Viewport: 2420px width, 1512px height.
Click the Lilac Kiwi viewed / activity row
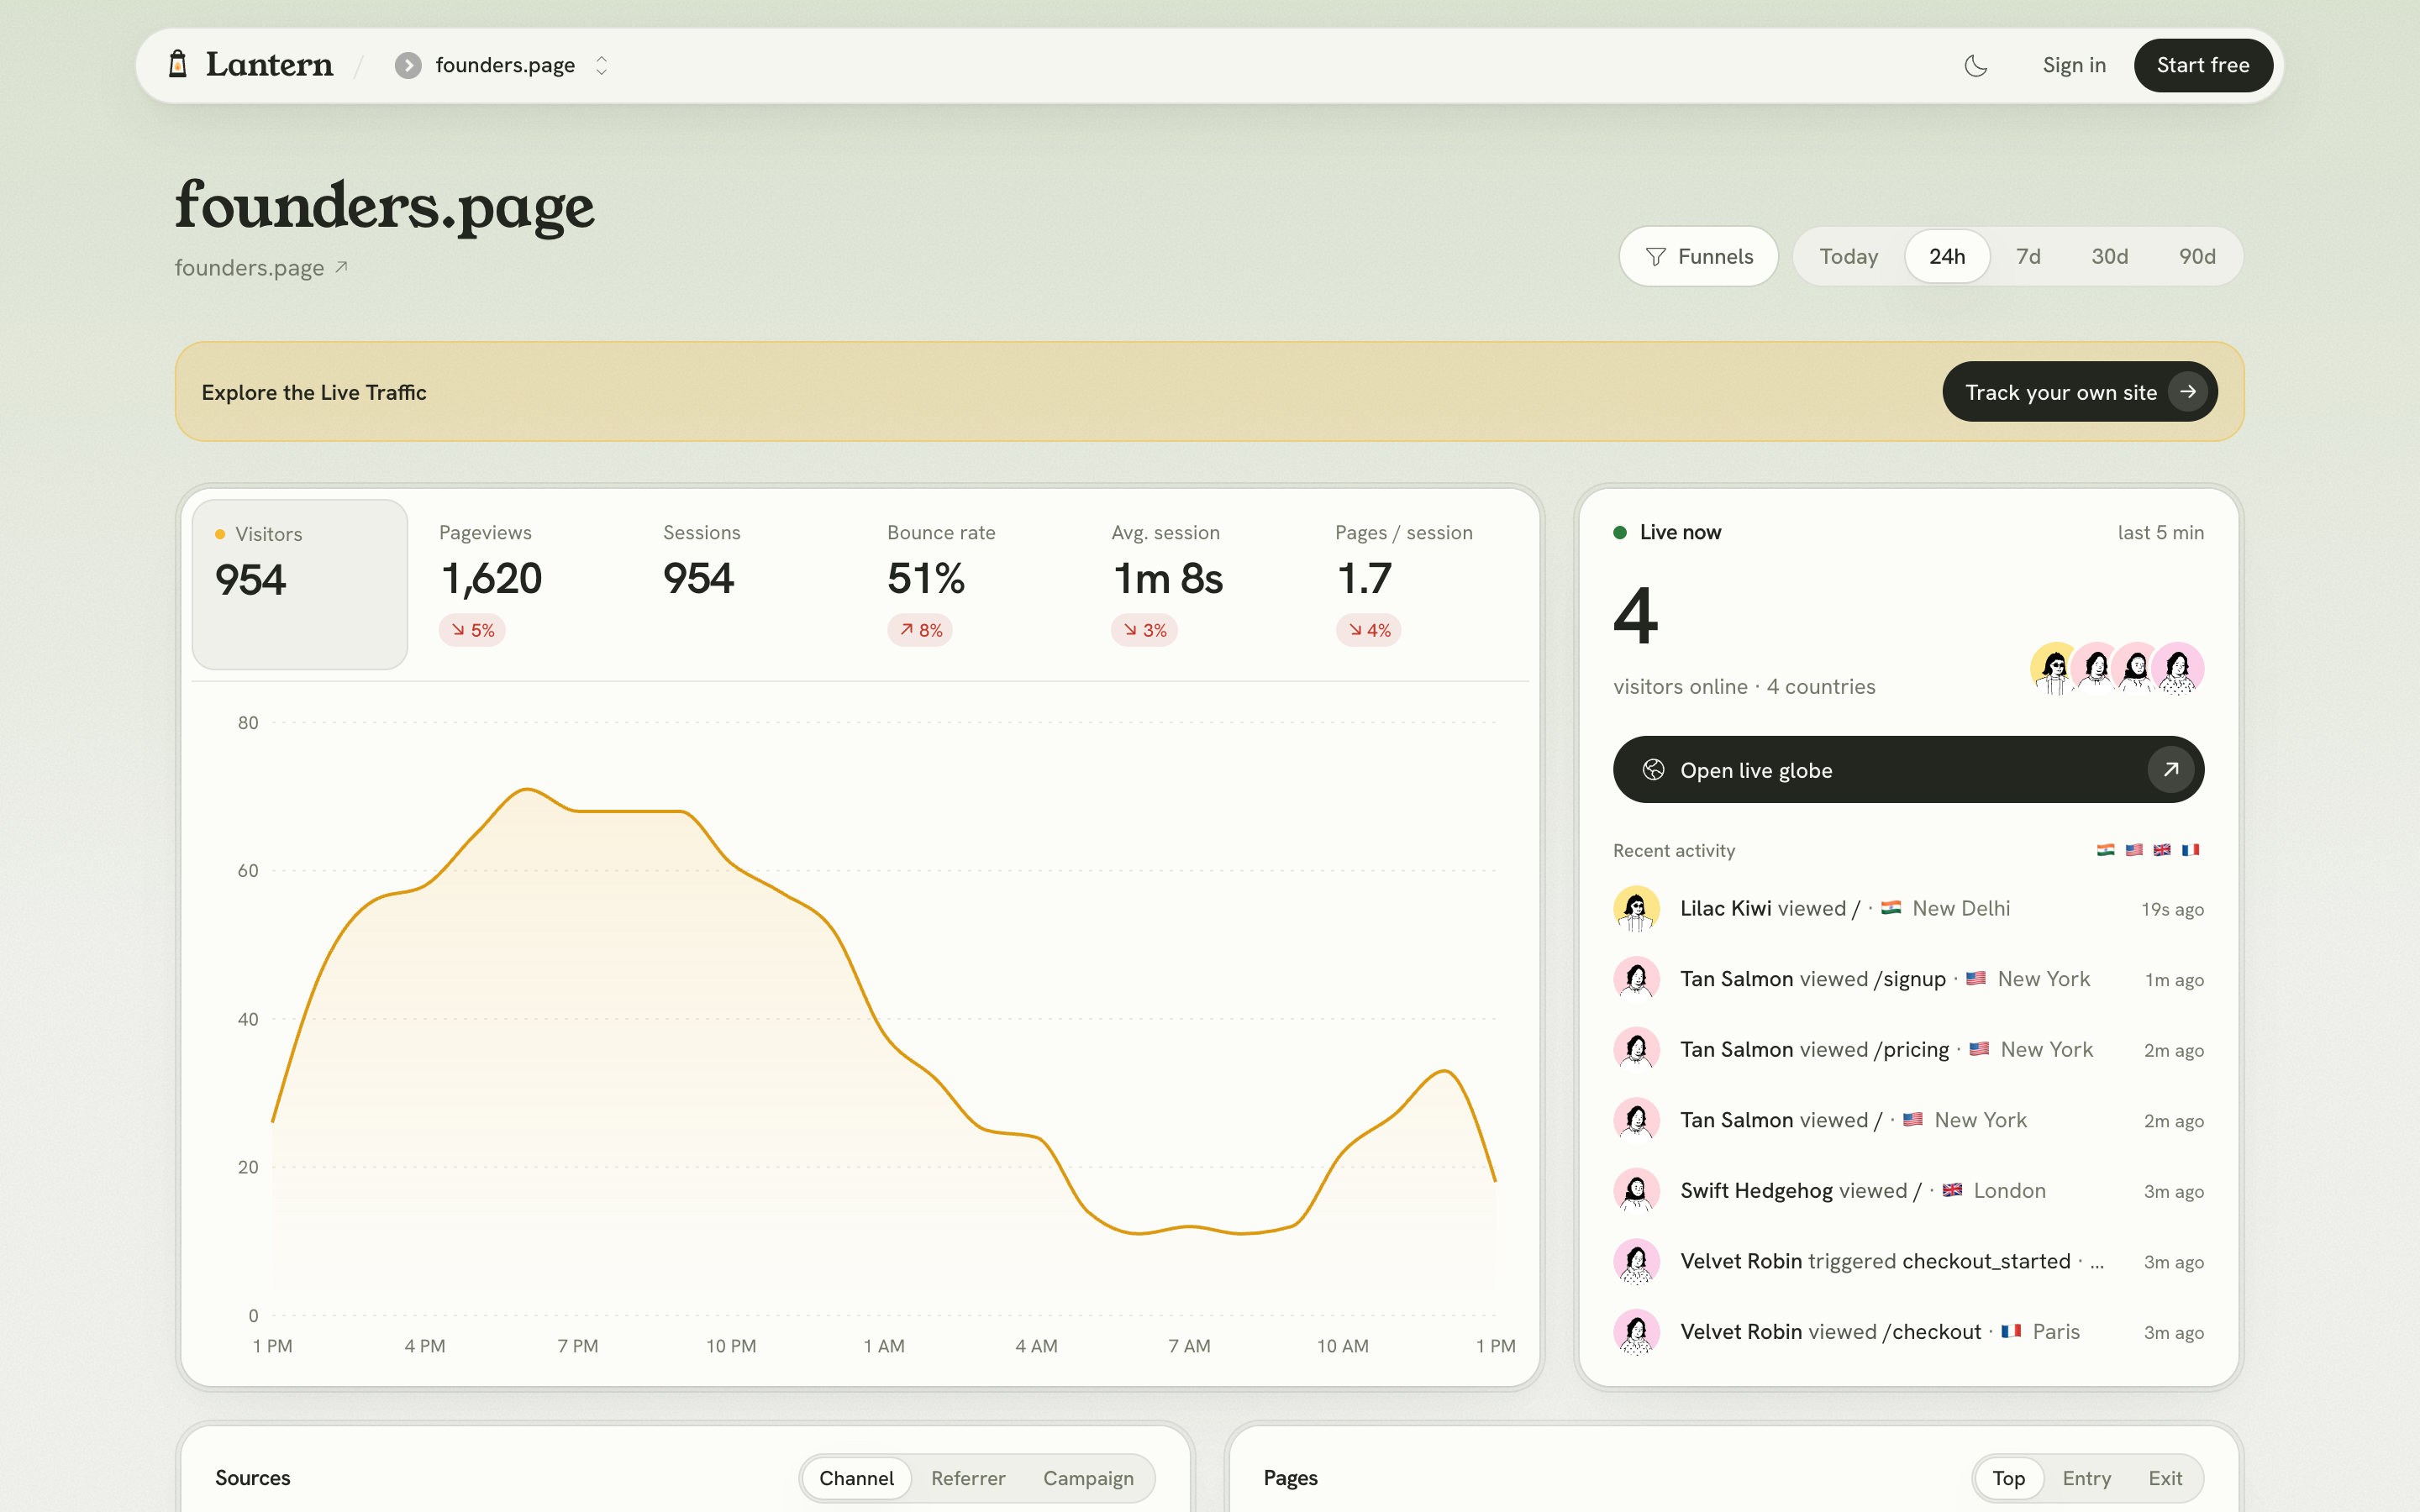1908,908
